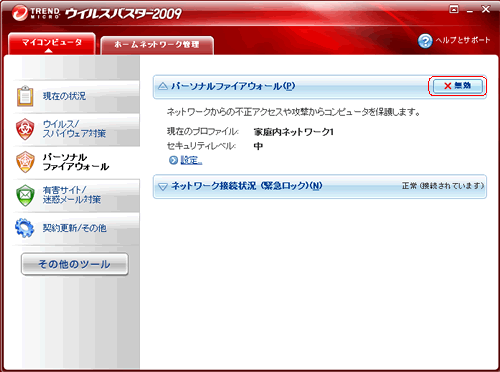Click the 現在のプロファイル label
The height and width of the screenshot is (372, 500).
click(x=203, y=131)
